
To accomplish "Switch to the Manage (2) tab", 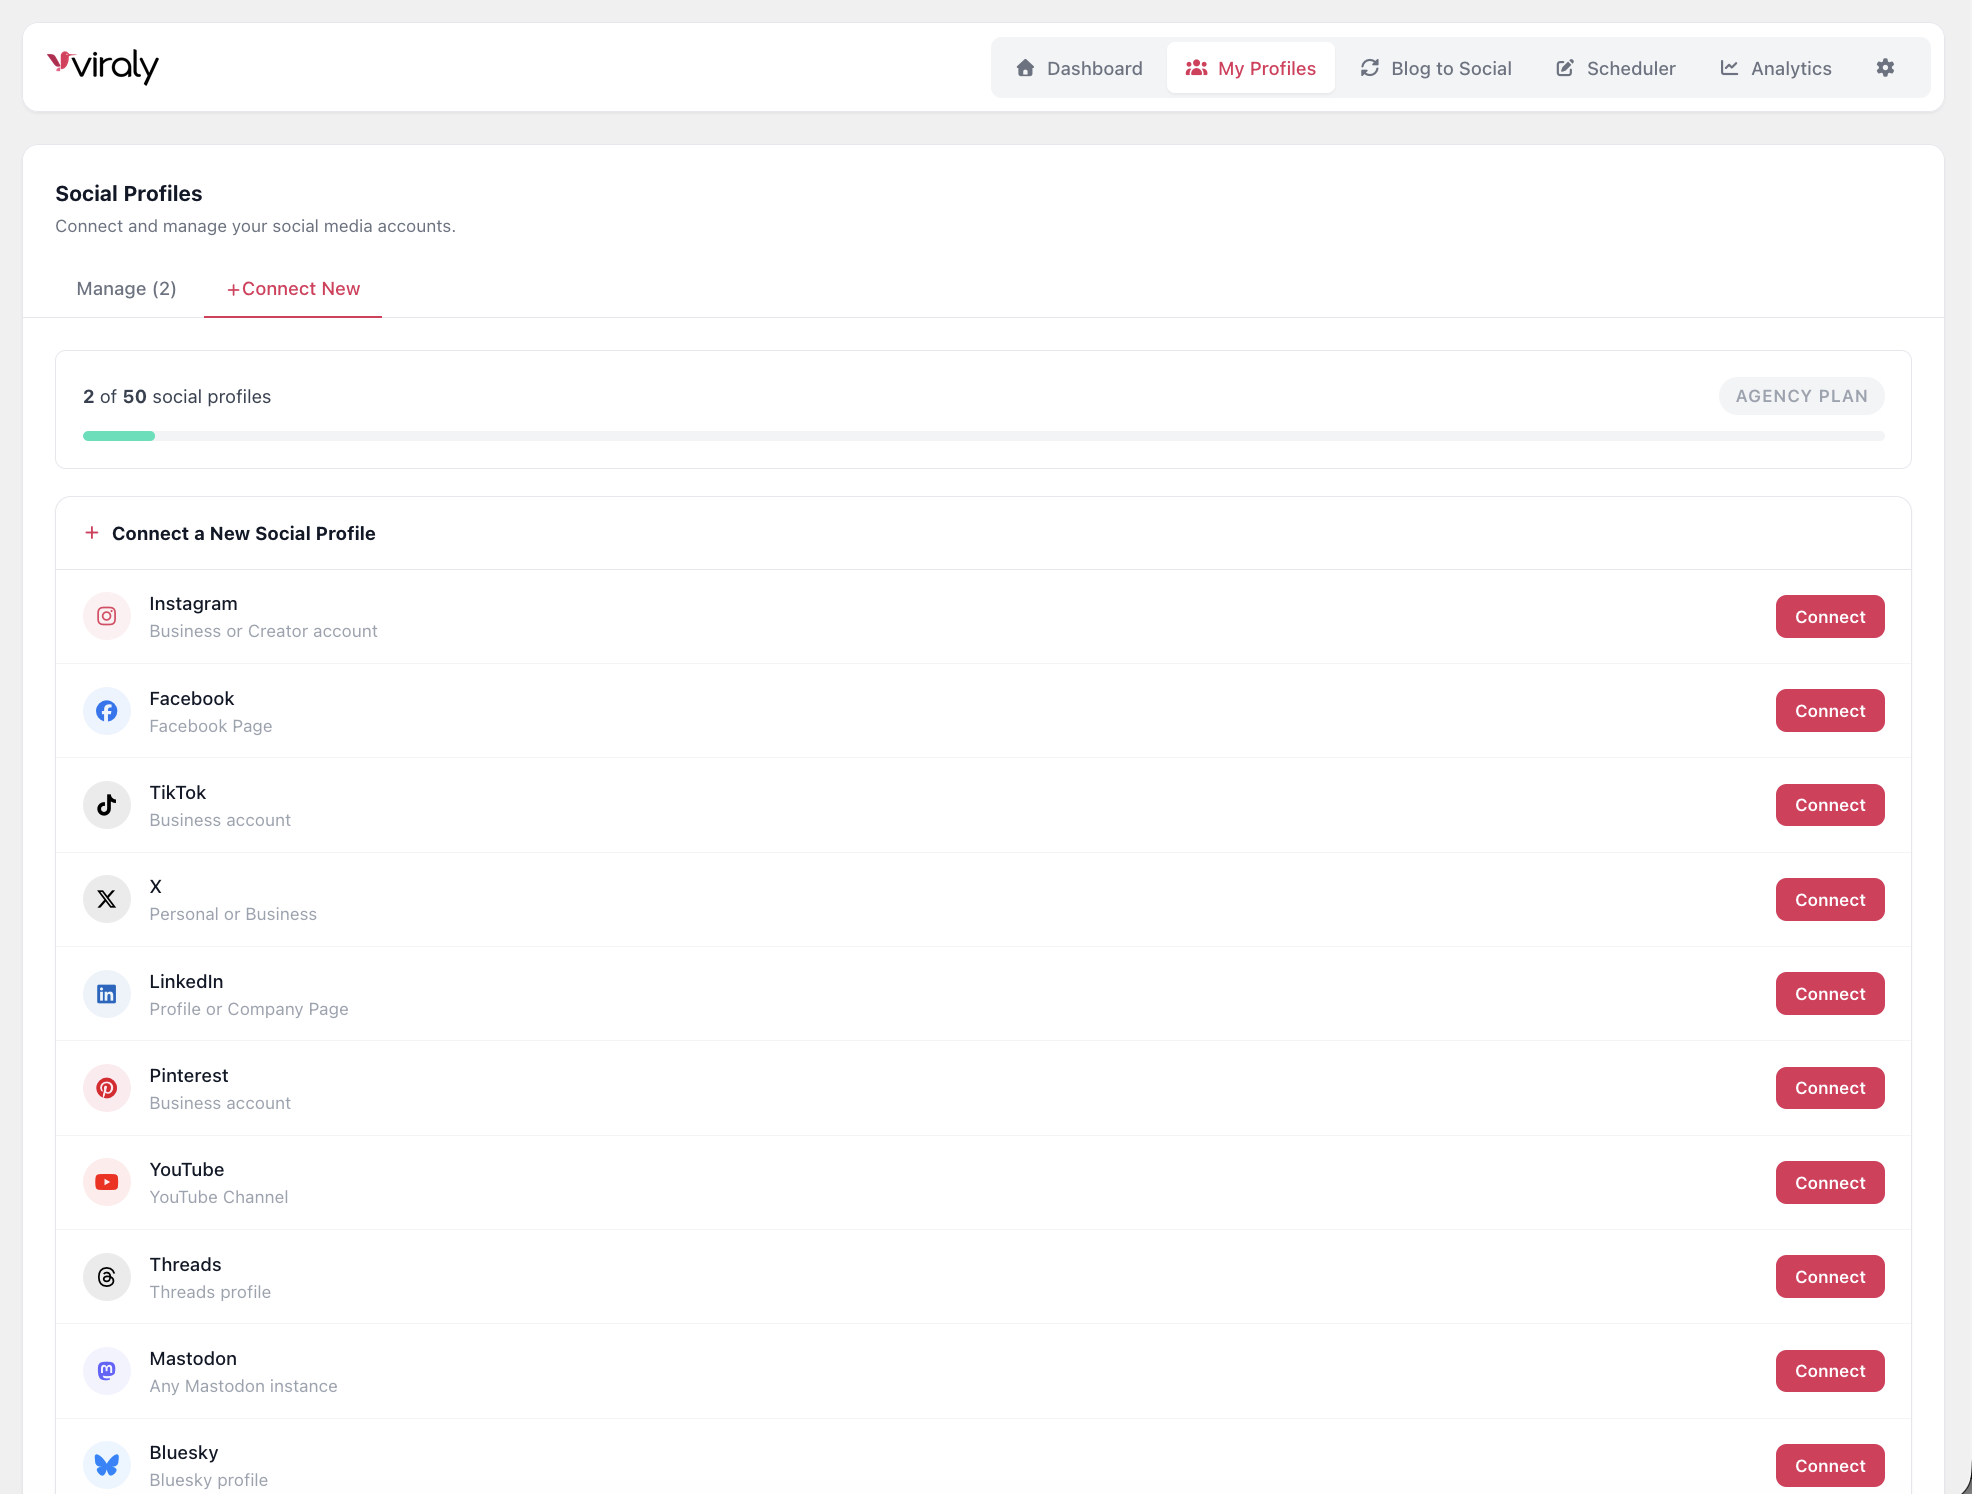I will pos(126,289).
